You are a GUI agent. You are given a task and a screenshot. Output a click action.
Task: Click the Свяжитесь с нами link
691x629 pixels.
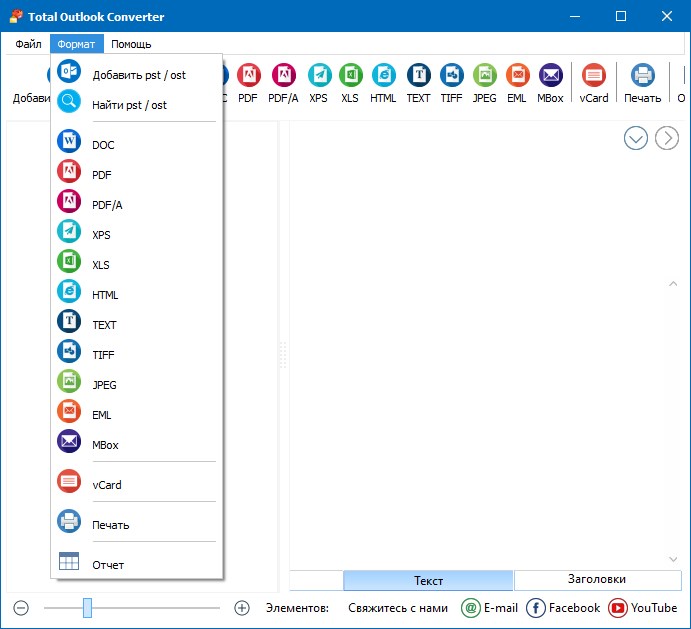tap(398, 608)
